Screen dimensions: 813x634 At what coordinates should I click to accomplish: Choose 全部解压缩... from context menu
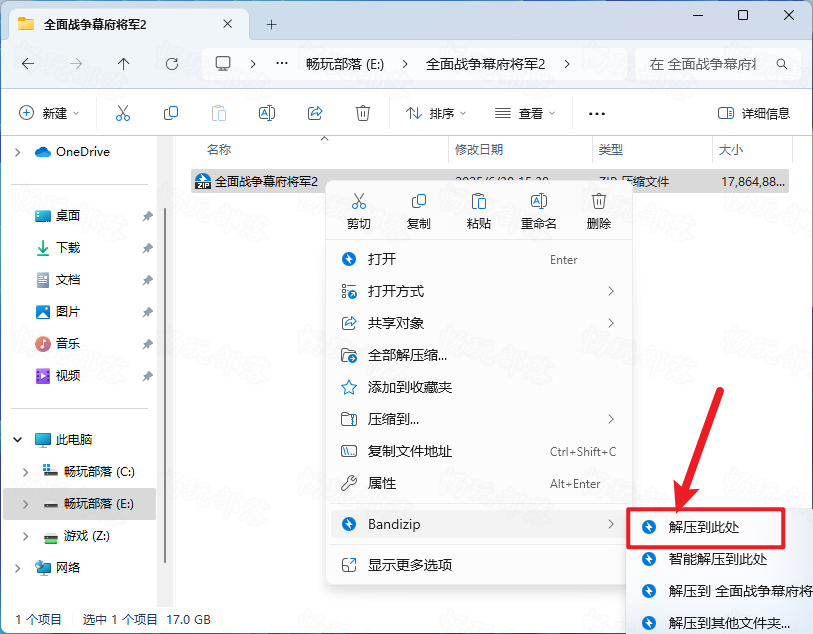479,356
